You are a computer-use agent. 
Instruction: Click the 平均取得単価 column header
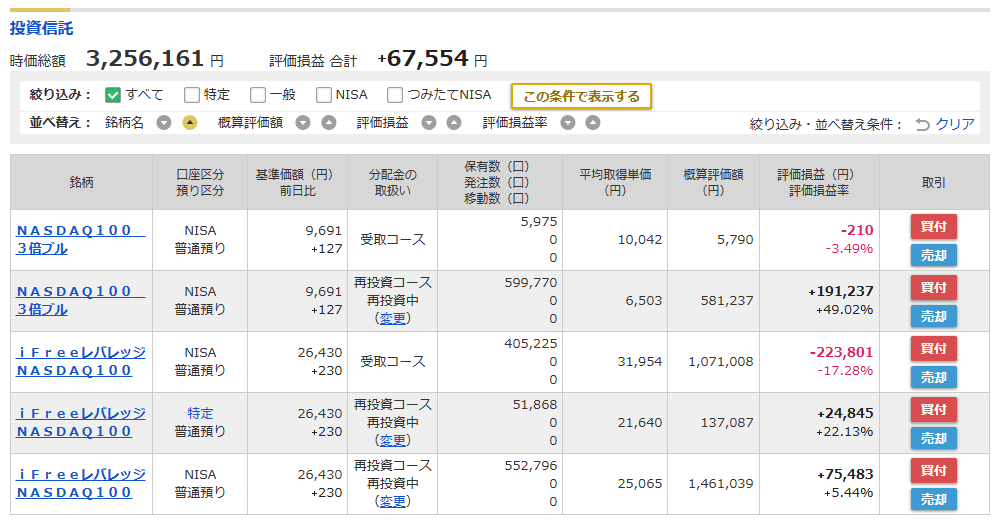615,183
